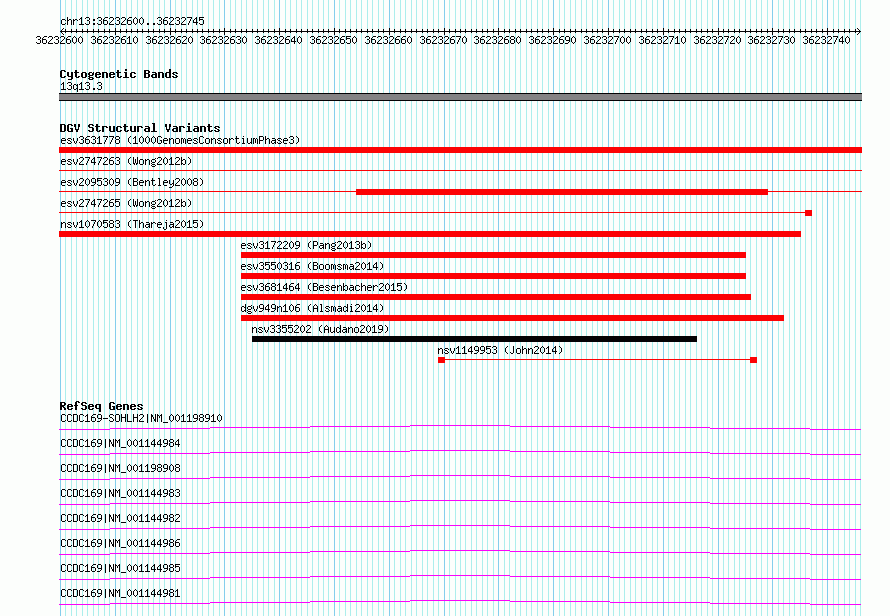Open gene CCDC169|NM_001144982
The height and width of the screenshot is (616, 890).
point(120,518)
